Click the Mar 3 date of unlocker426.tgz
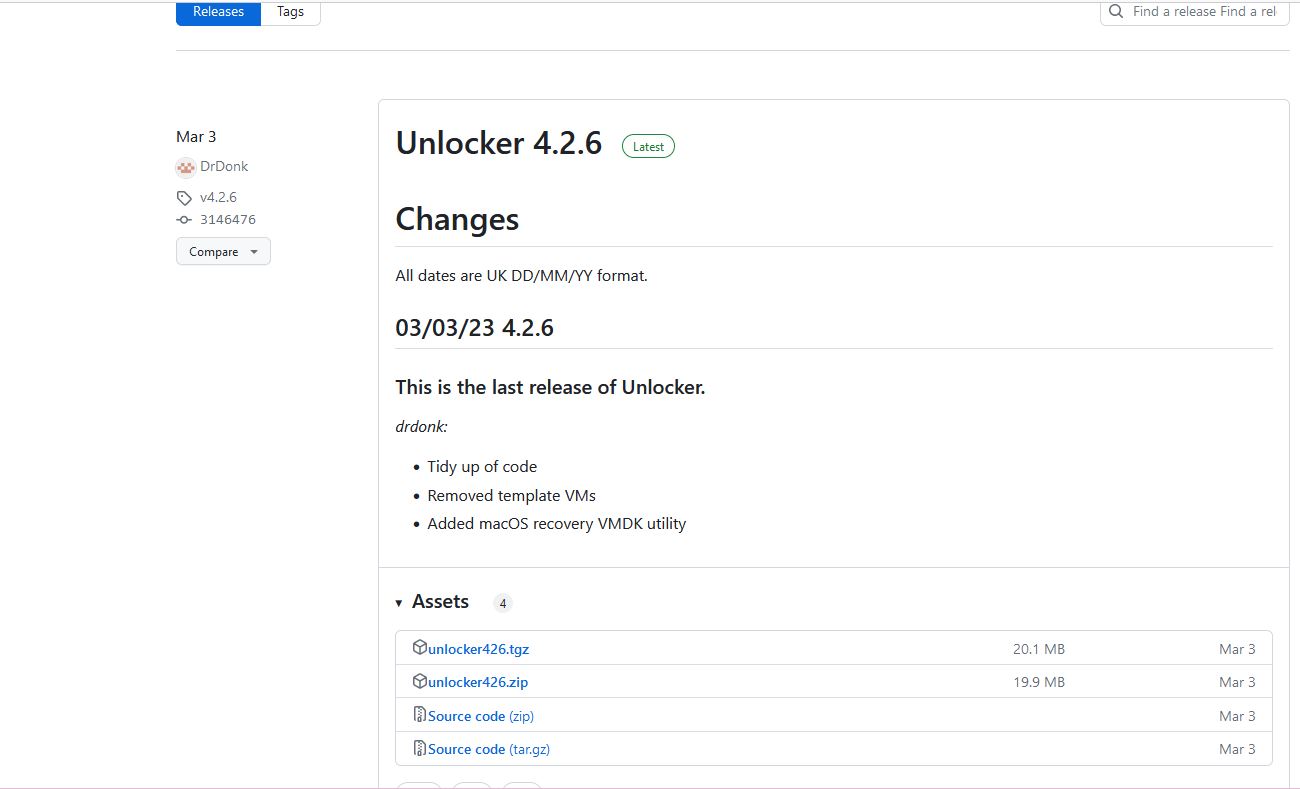 click(1237, 649)
